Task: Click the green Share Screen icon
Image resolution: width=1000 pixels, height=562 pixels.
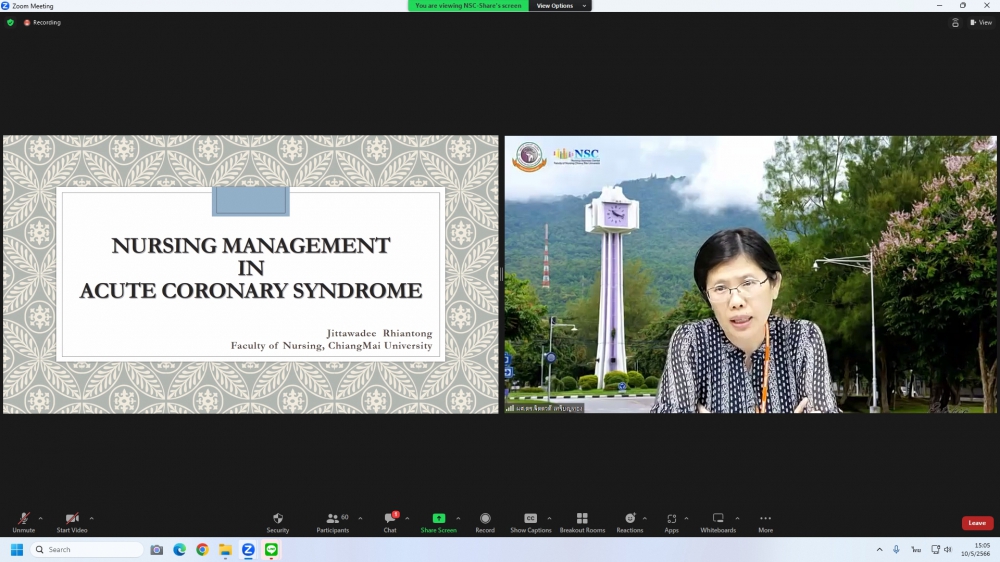Action: 438,519
